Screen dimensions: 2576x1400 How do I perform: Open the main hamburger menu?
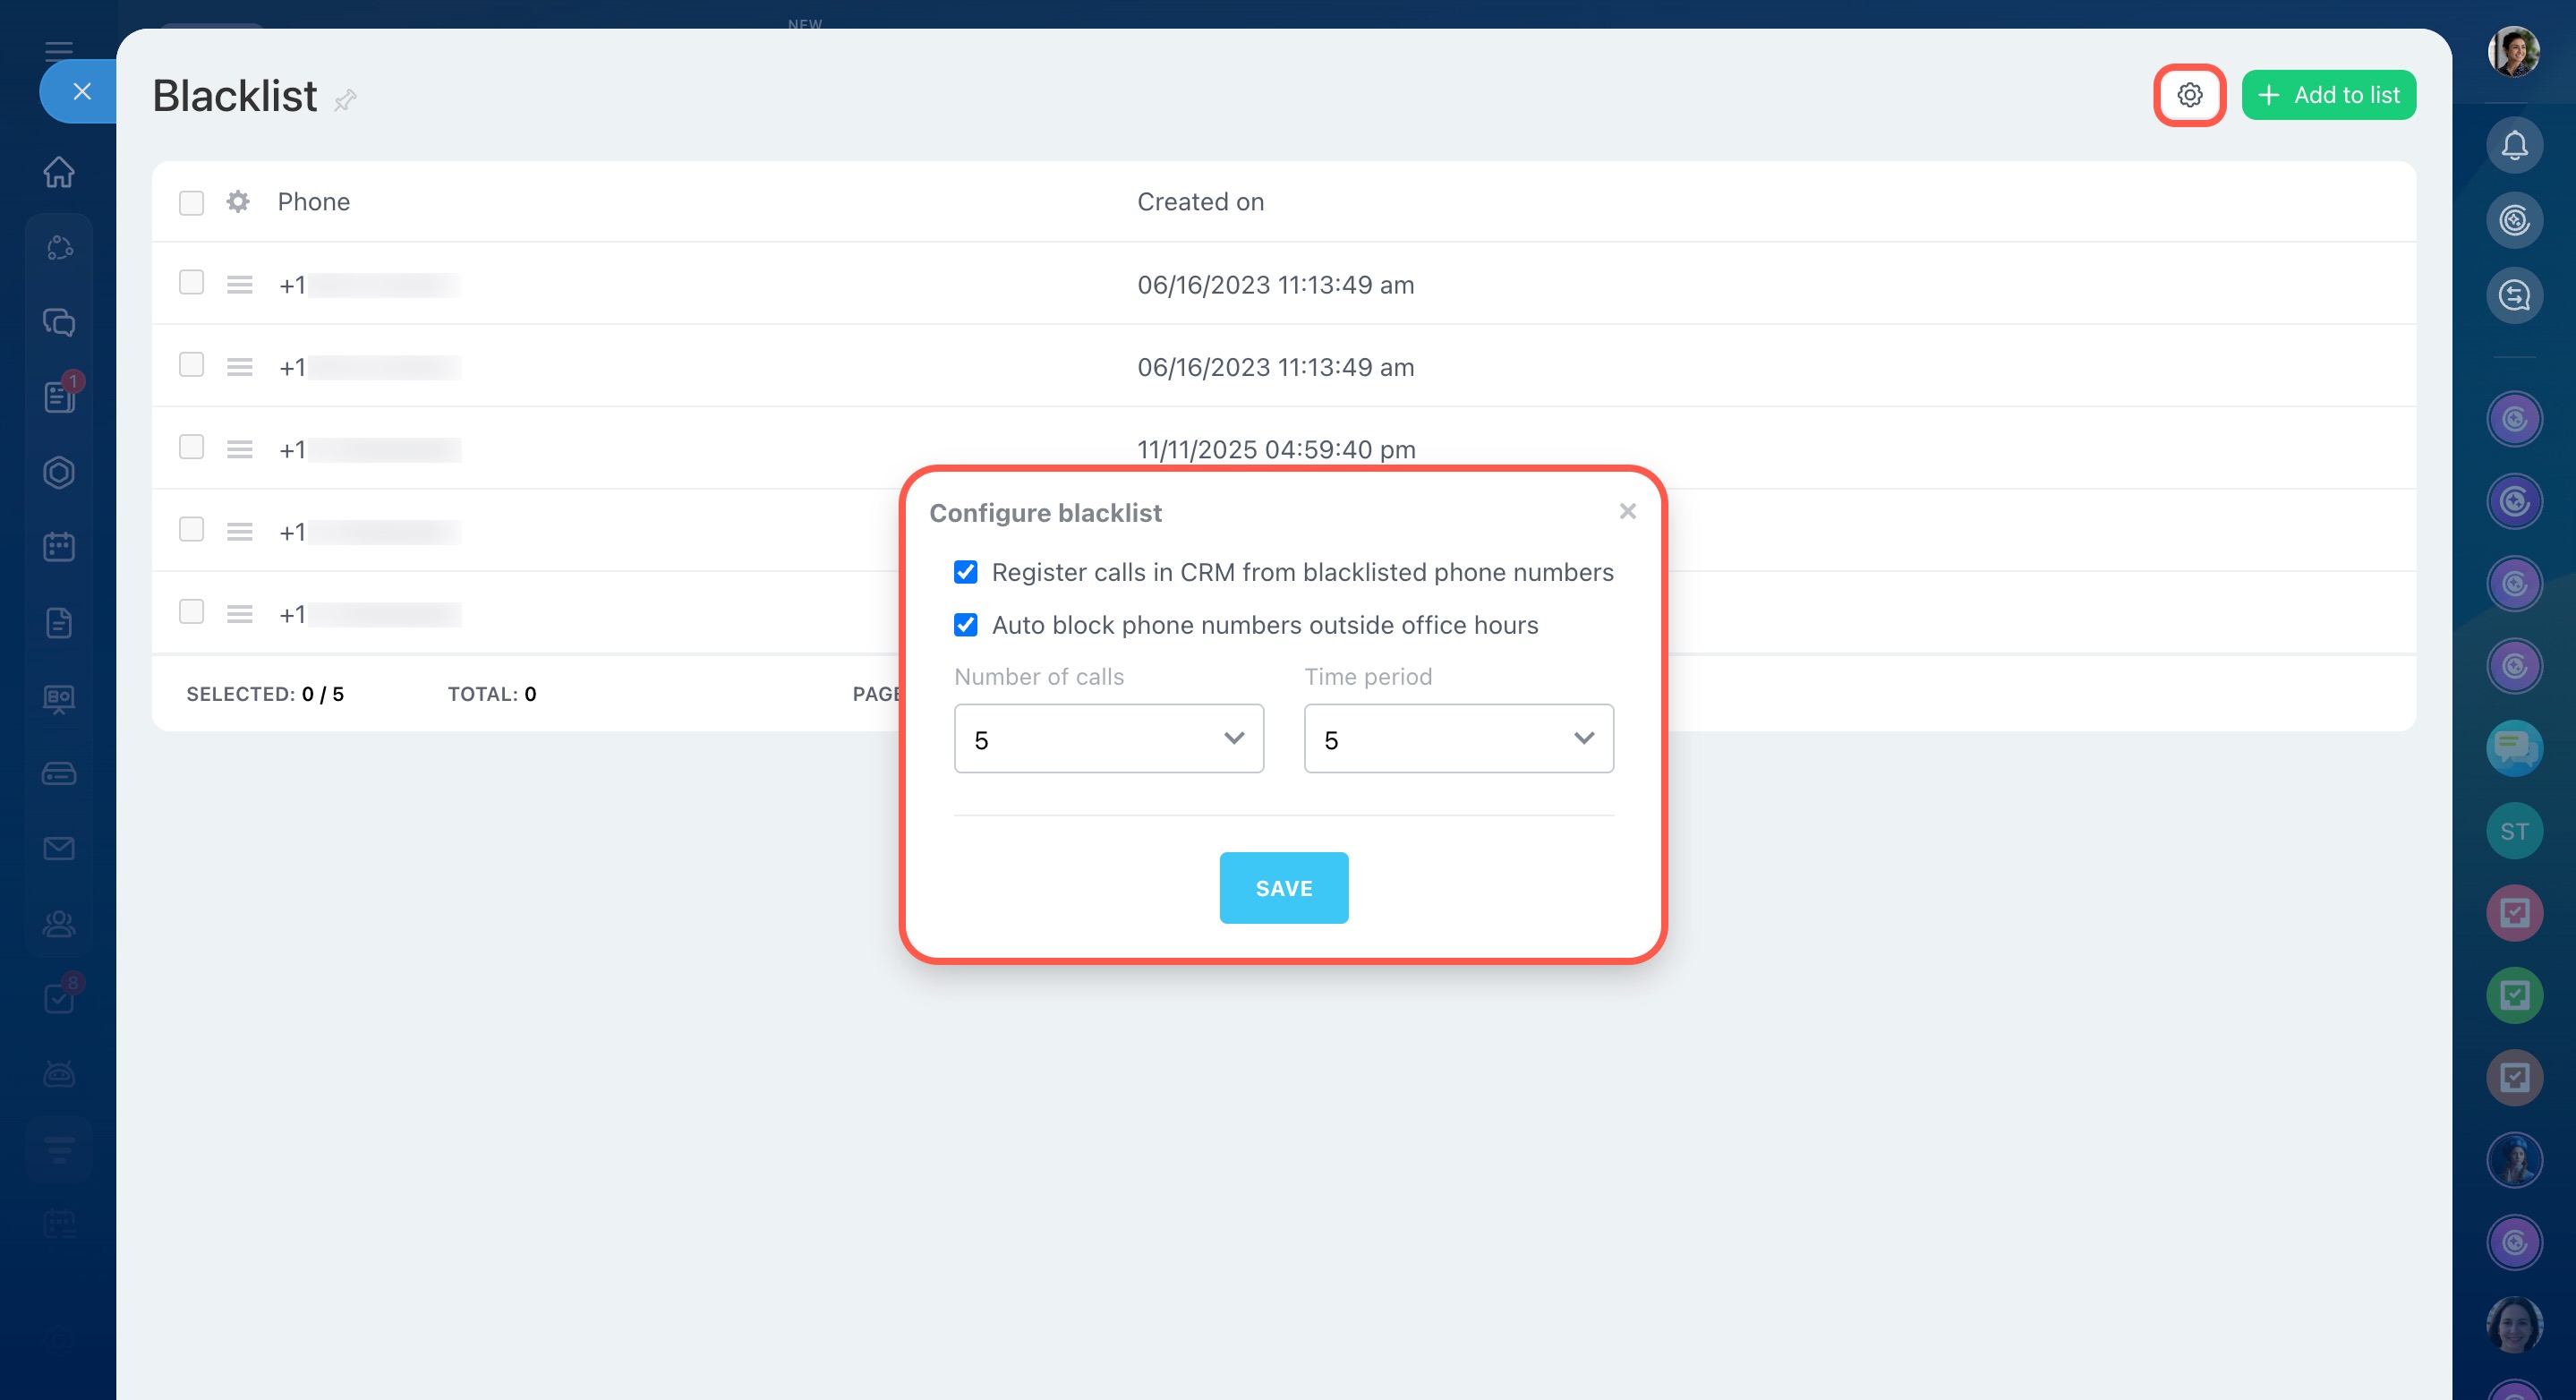click(59, 50)
